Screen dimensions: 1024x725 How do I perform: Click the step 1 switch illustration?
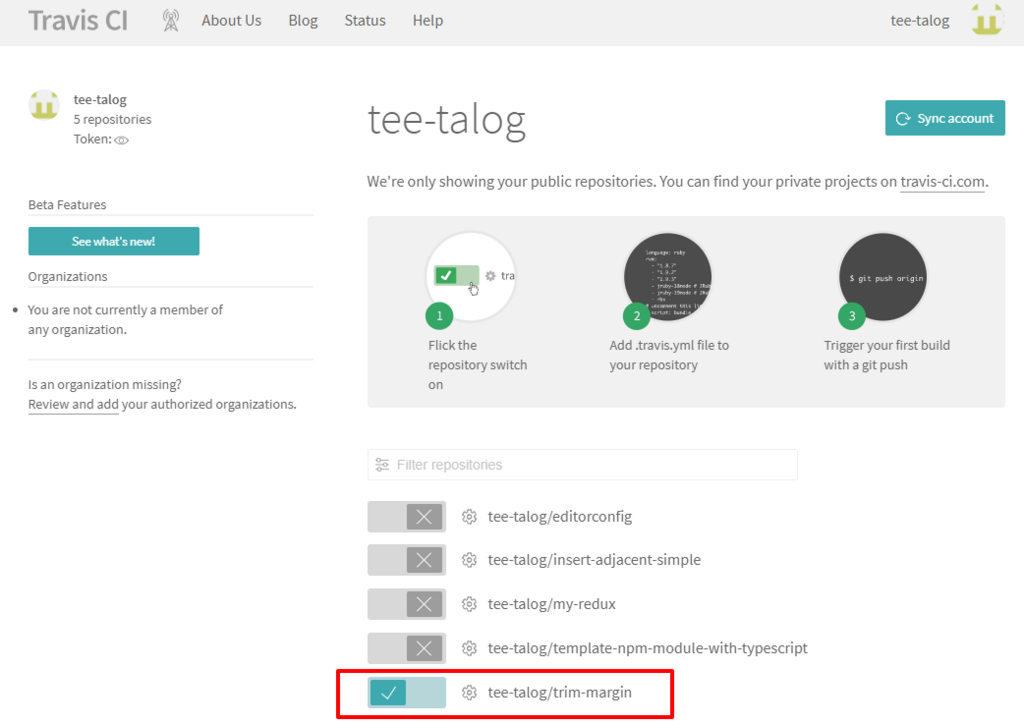(x=471, y=276)
